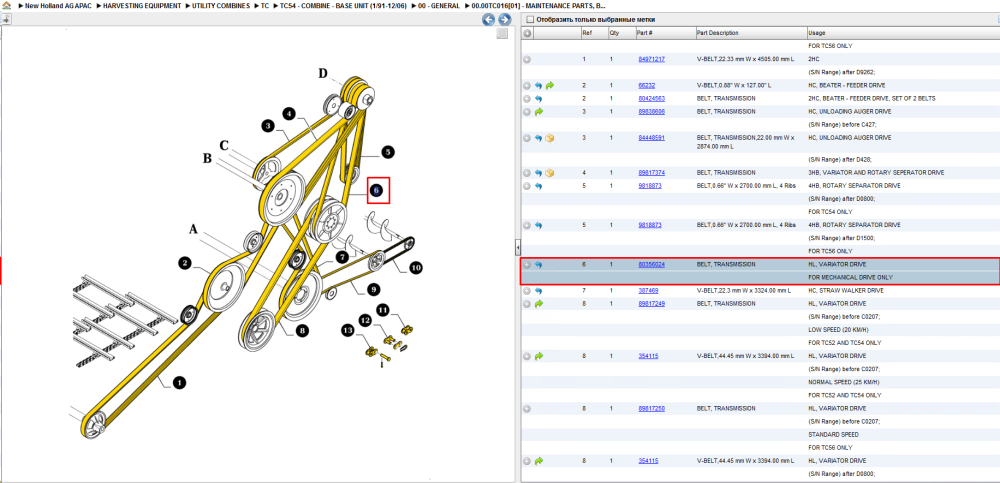Open part number link 66232
This screenshot has height=483, width=1000.
pos(647,85)
